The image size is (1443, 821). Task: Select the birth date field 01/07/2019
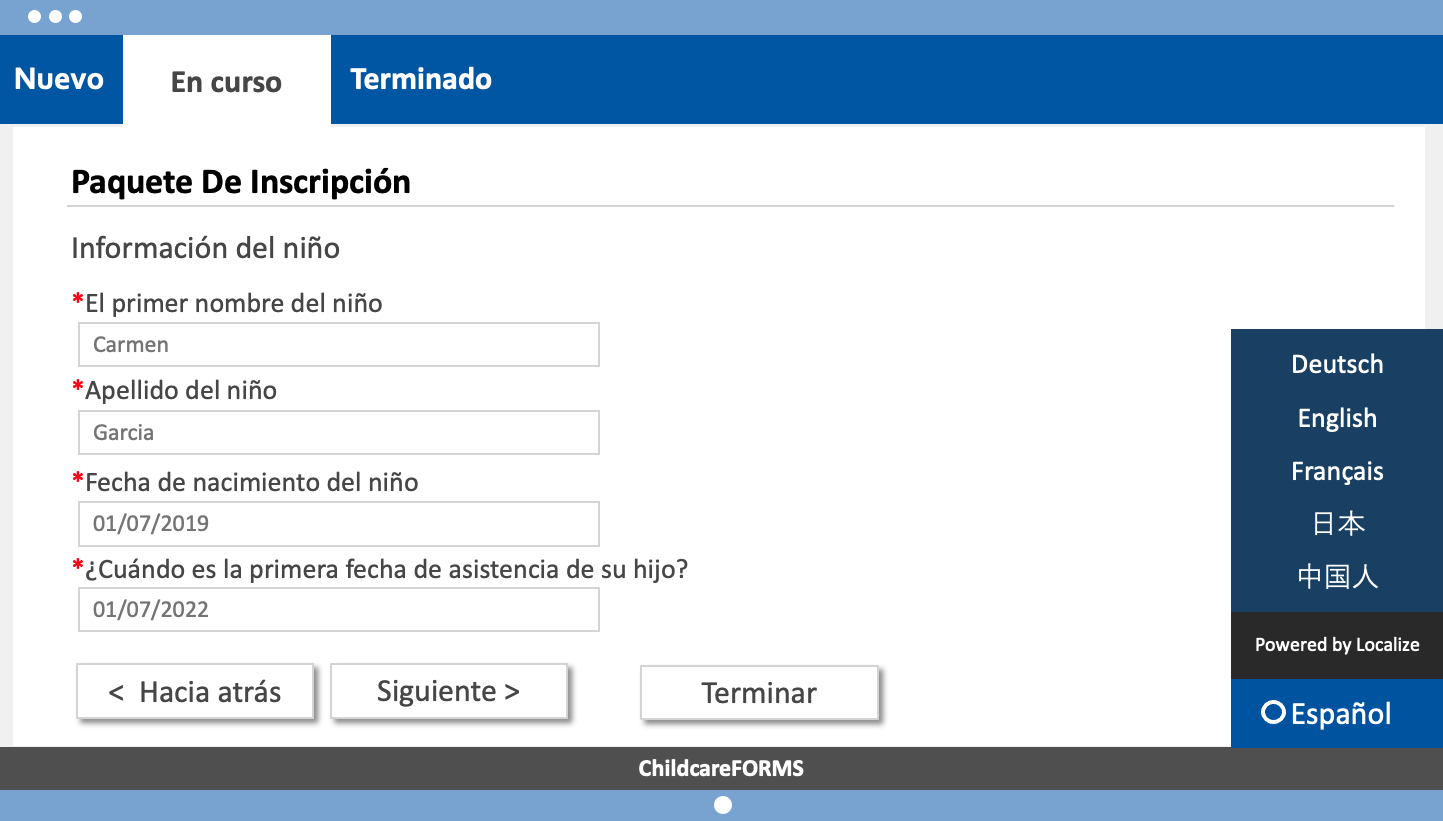339,523
